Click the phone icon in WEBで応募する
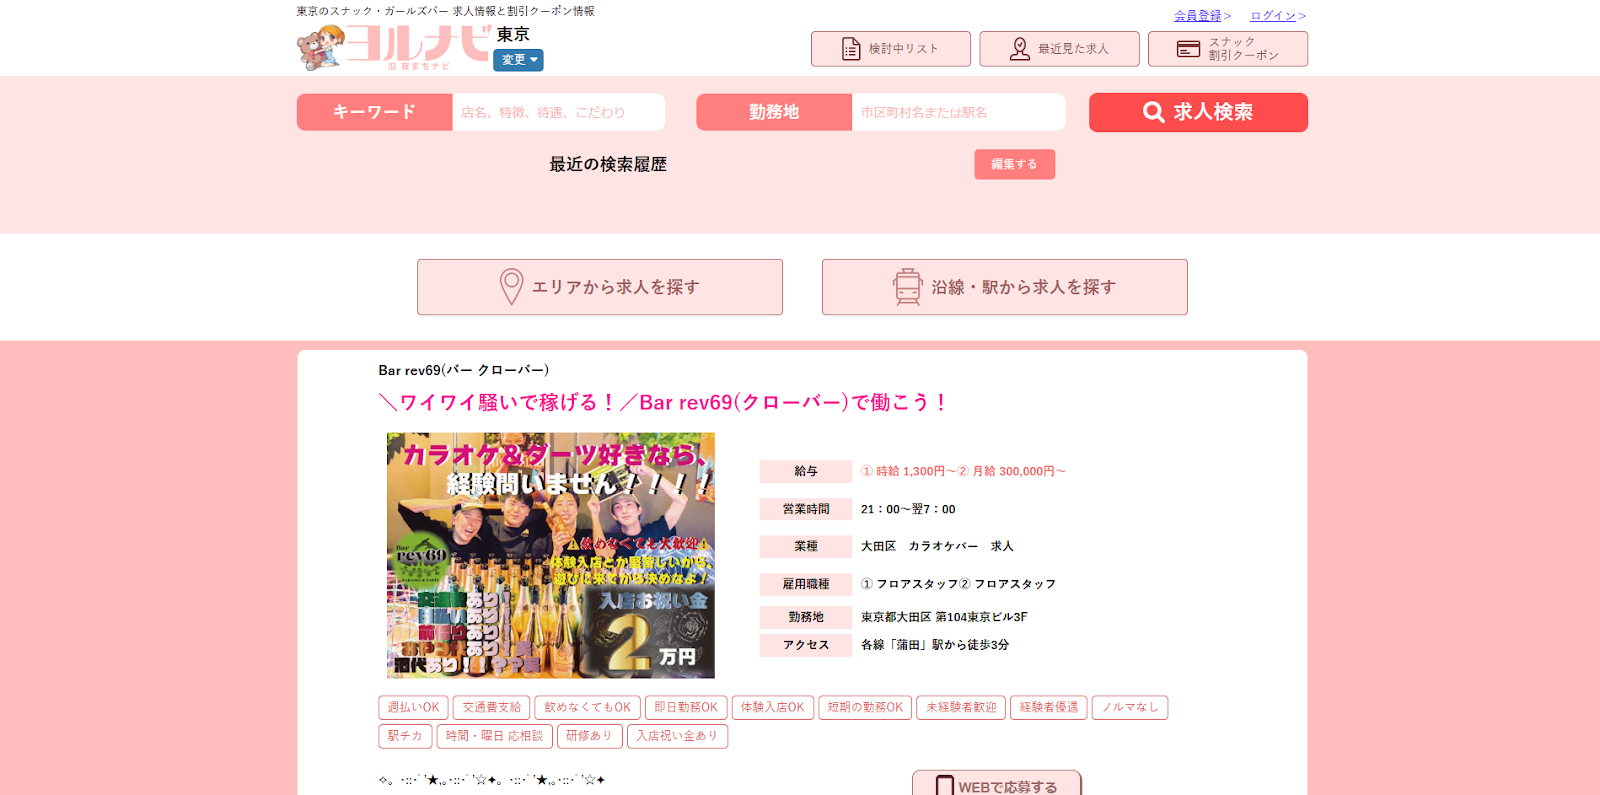 click(x=945, y=786)
